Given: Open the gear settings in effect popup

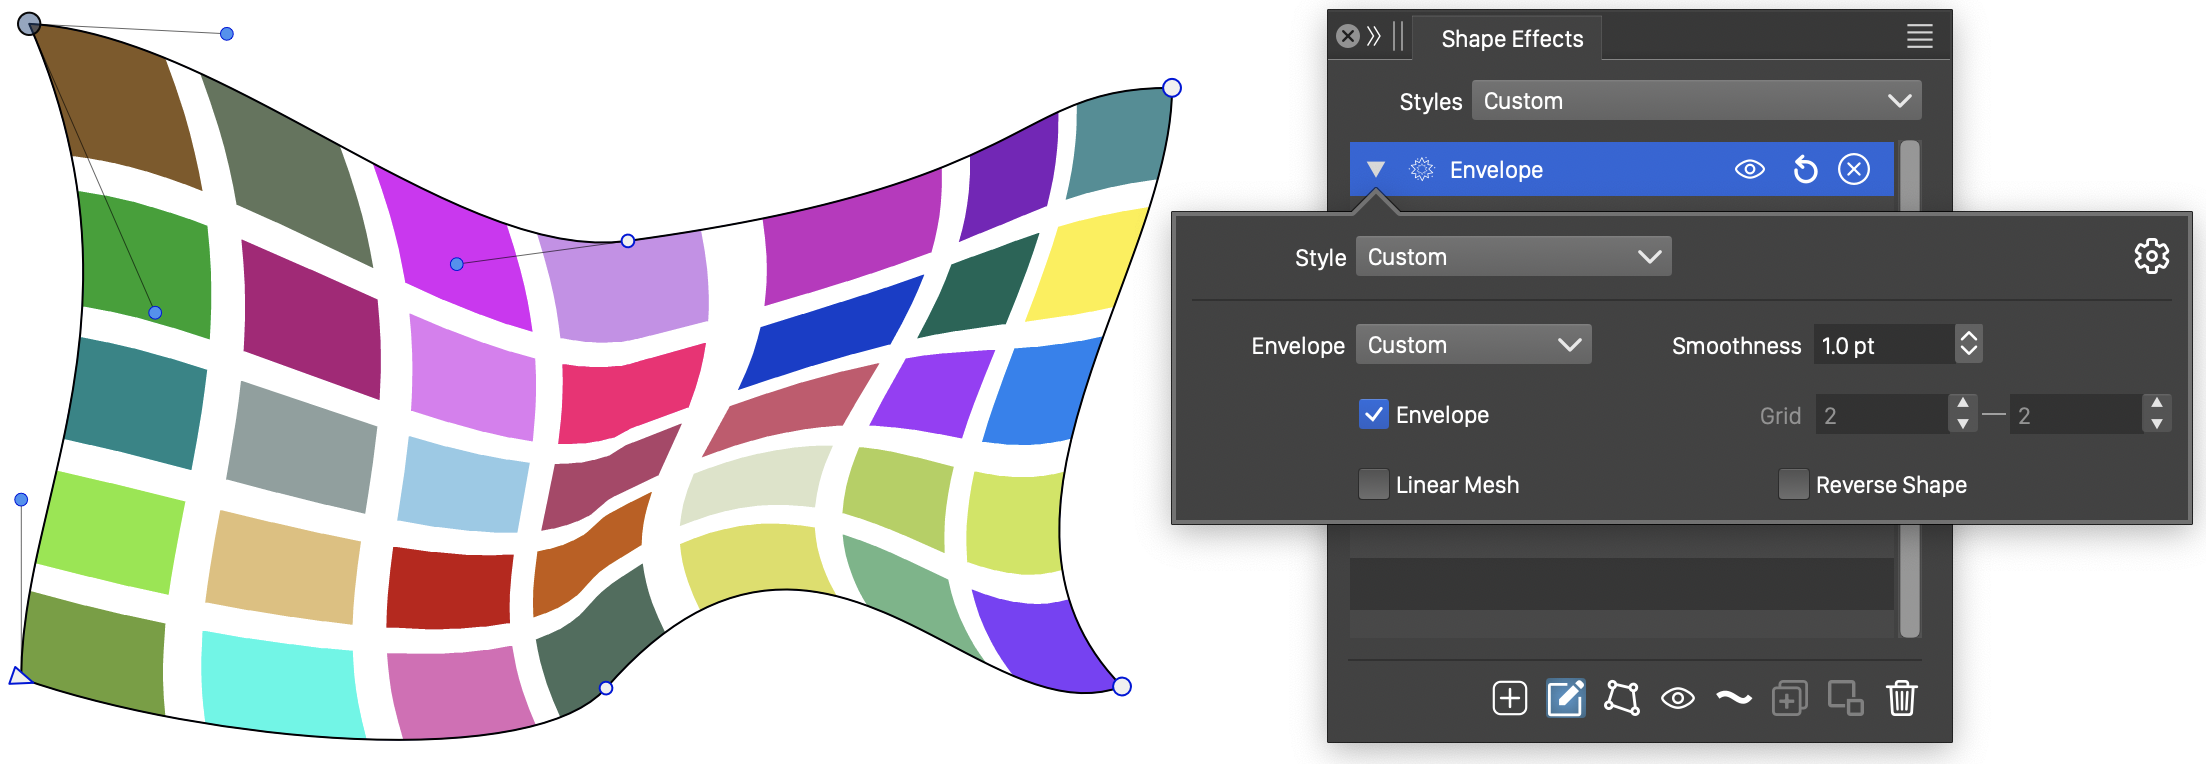Looking at the screenshot, I should click(2151, 257).
